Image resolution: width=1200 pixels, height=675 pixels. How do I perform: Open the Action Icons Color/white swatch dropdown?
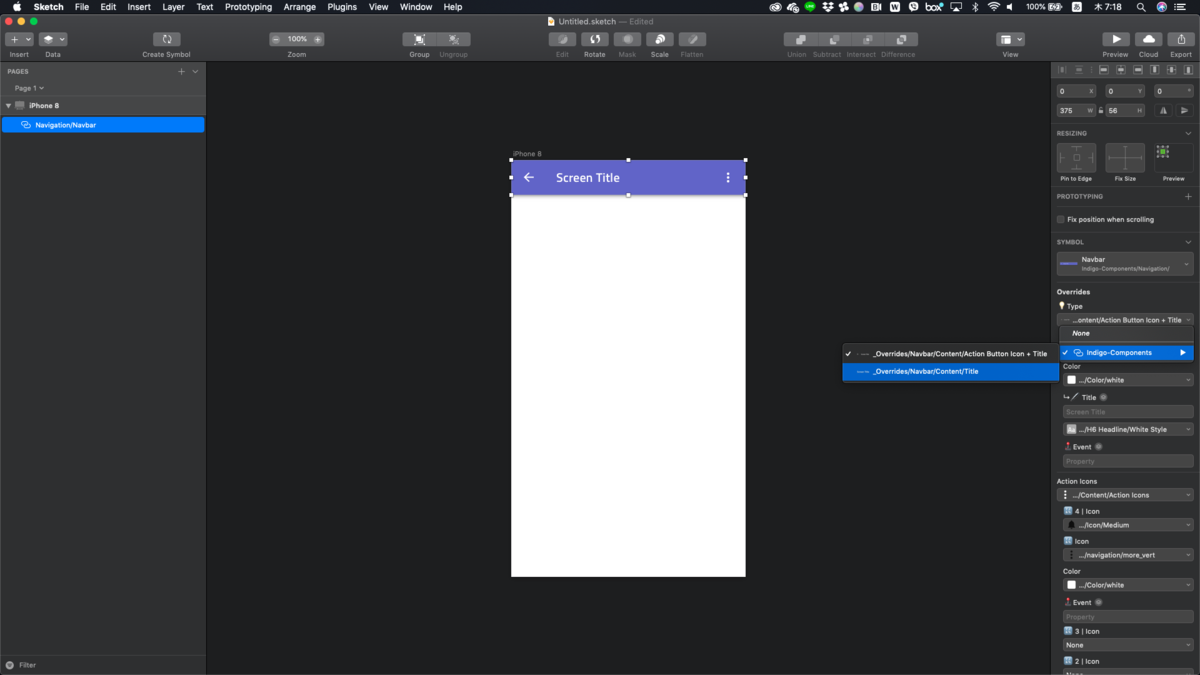[1128, 585]
